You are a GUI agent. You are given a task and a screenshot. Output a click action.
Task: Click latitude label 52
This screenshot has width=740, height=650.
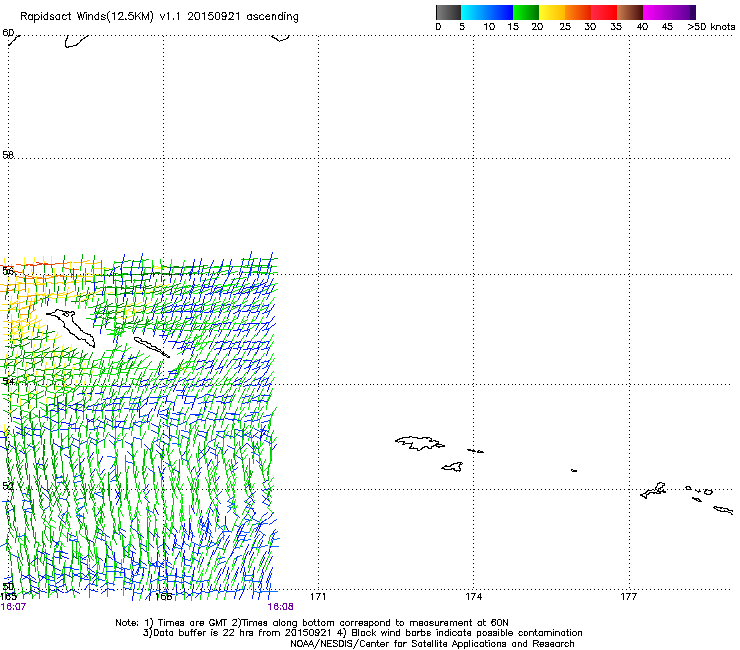8,486
